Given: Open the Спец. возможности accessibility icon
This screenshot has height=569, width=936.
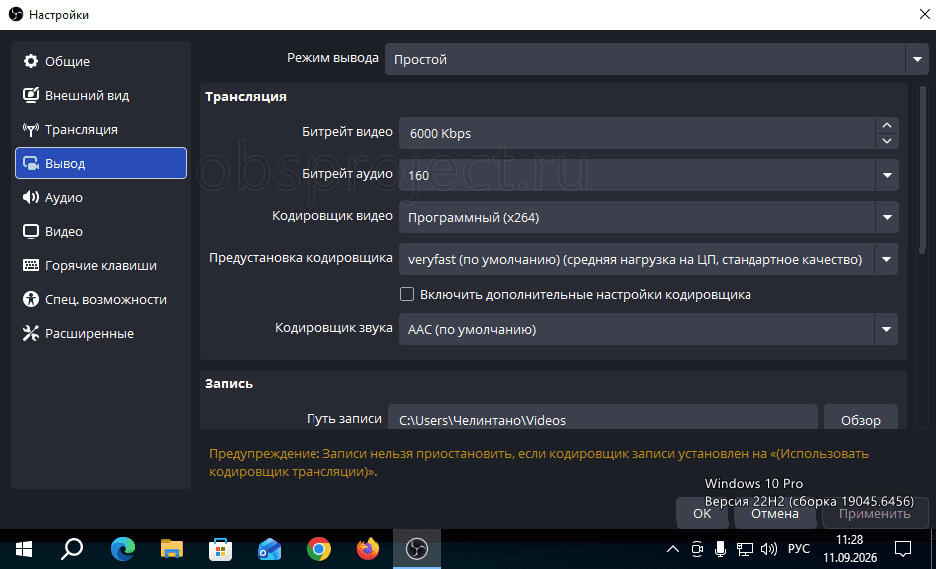Looking at the screenshot, I should 30,299.
